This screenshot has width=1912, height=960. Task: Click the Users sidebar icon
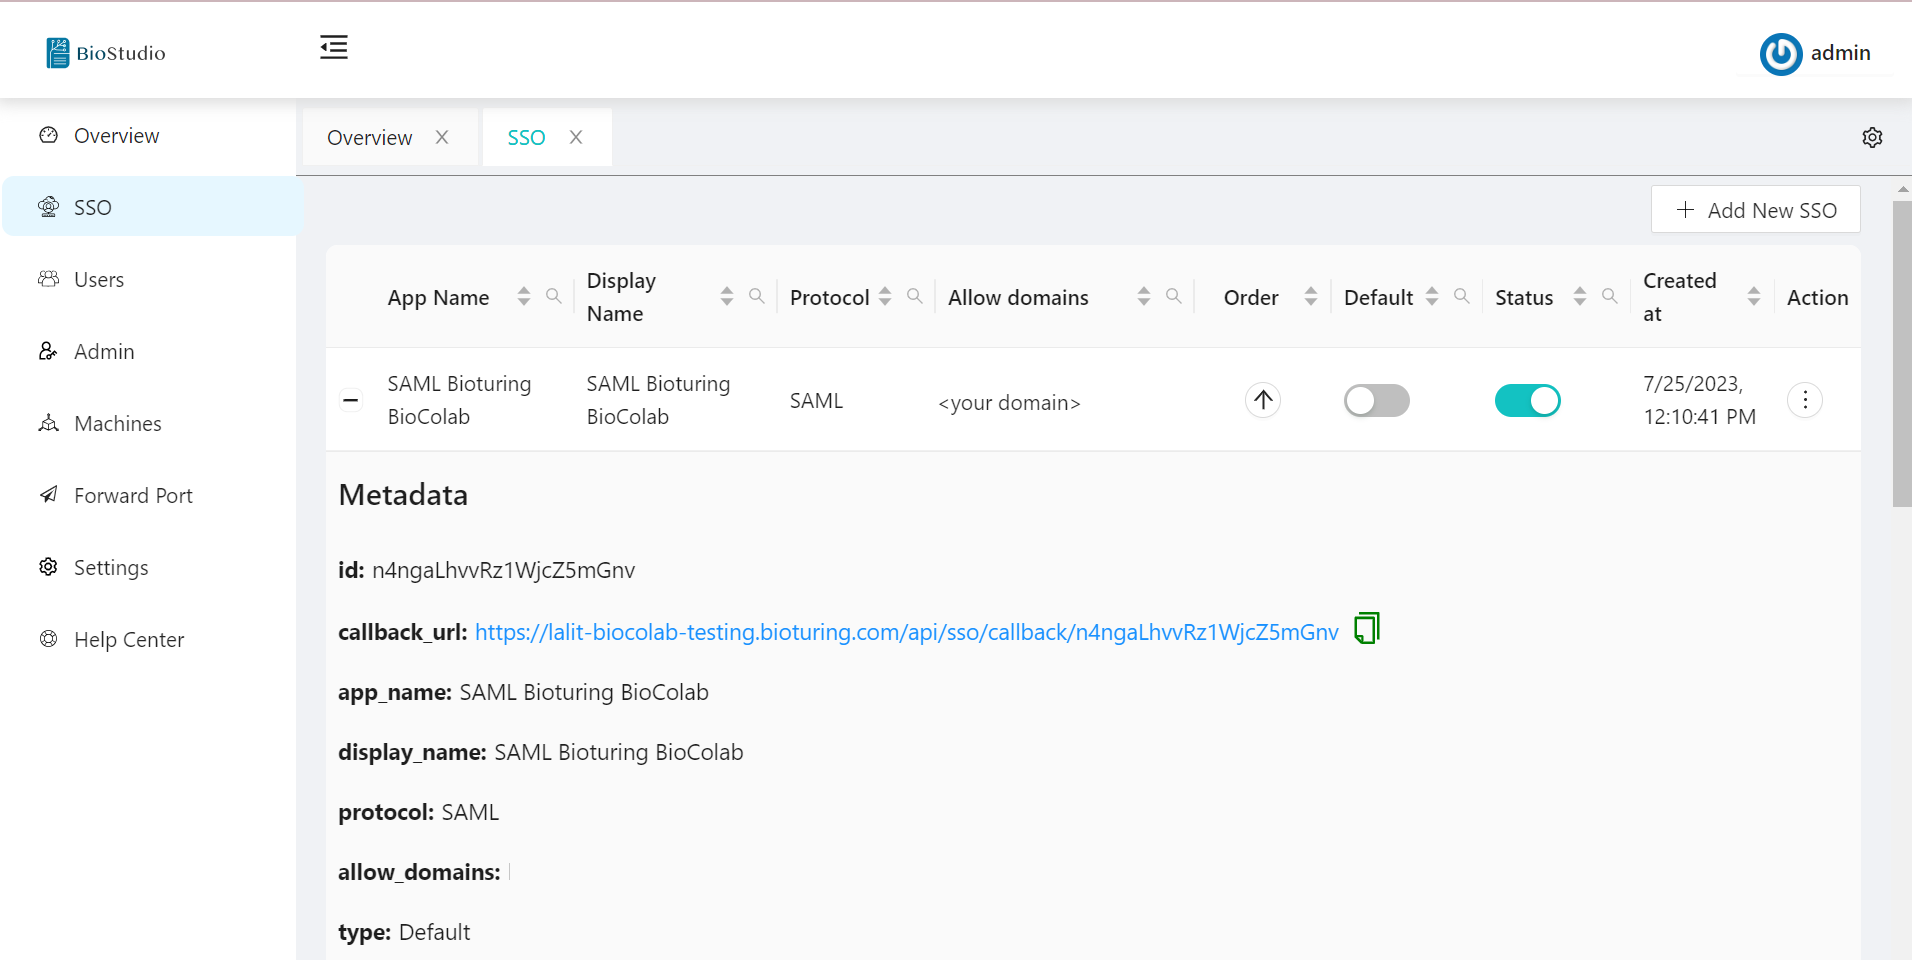point(48,279)
